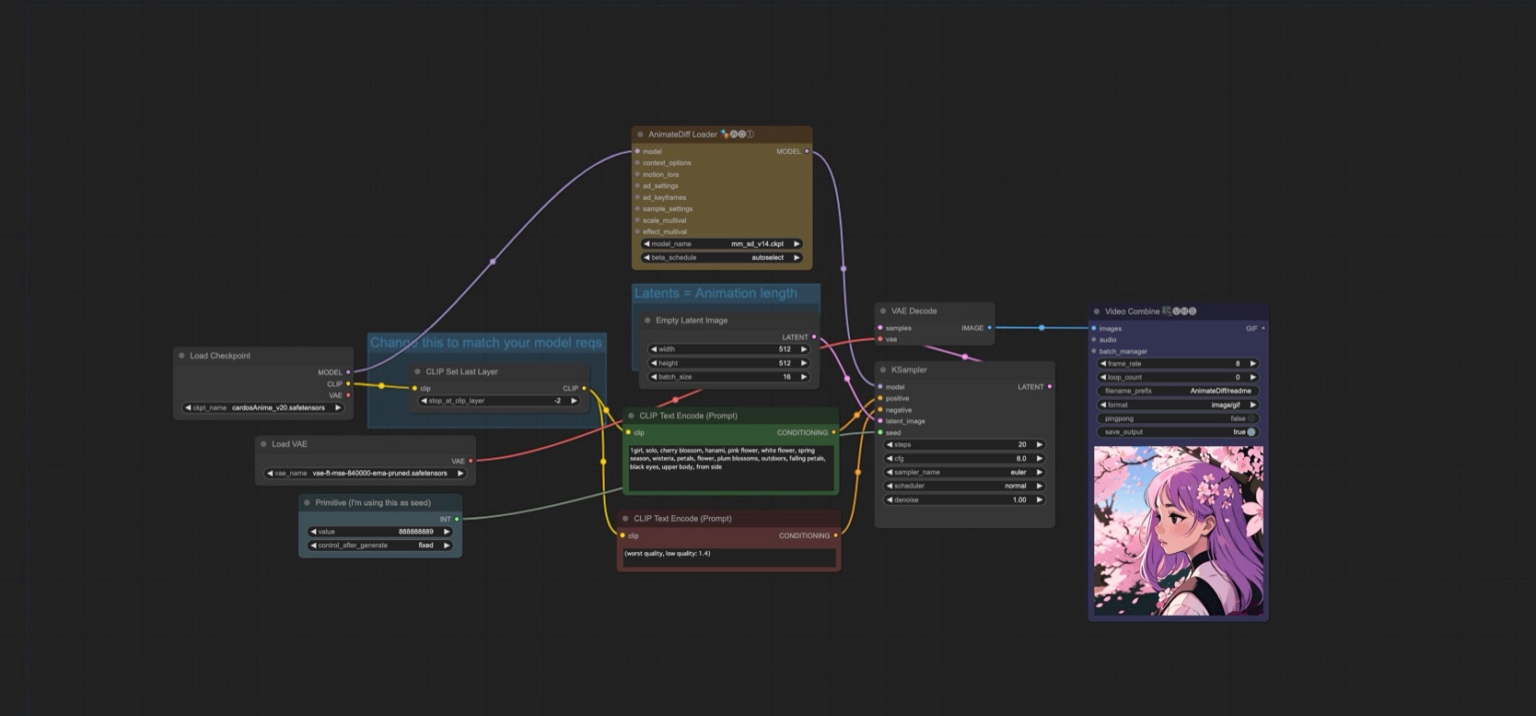Screen dimensions: 1536x716
Task: Click the MODEL output socket on AnimateDiff Loader
Action: (808, 151)
